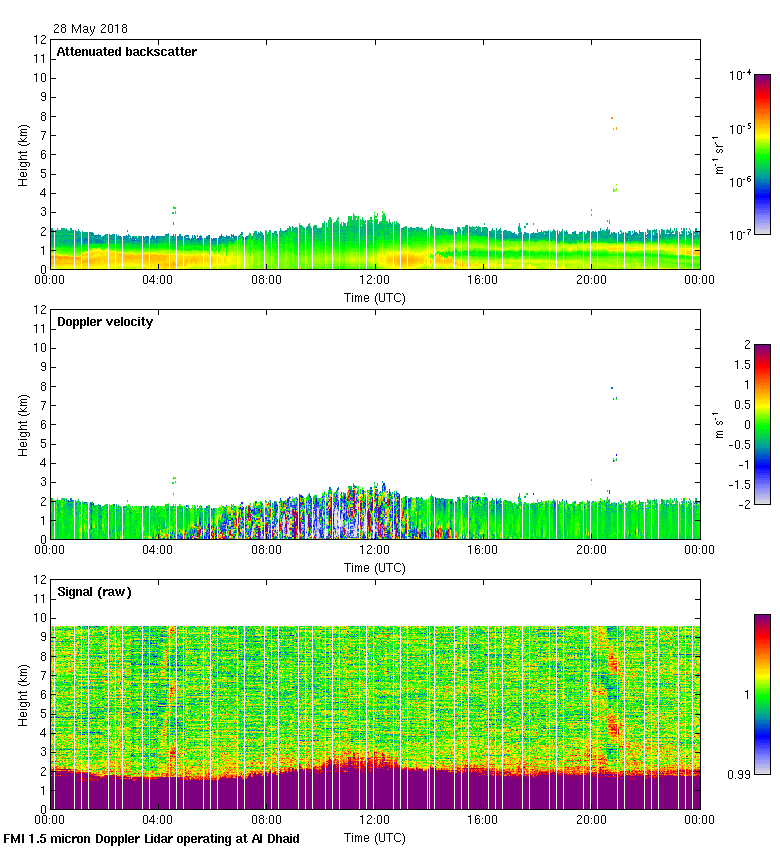Click the attenuated backscatter colorbar
The width and height of the screenshot is (780, 850).
click(x=762, y=154)
